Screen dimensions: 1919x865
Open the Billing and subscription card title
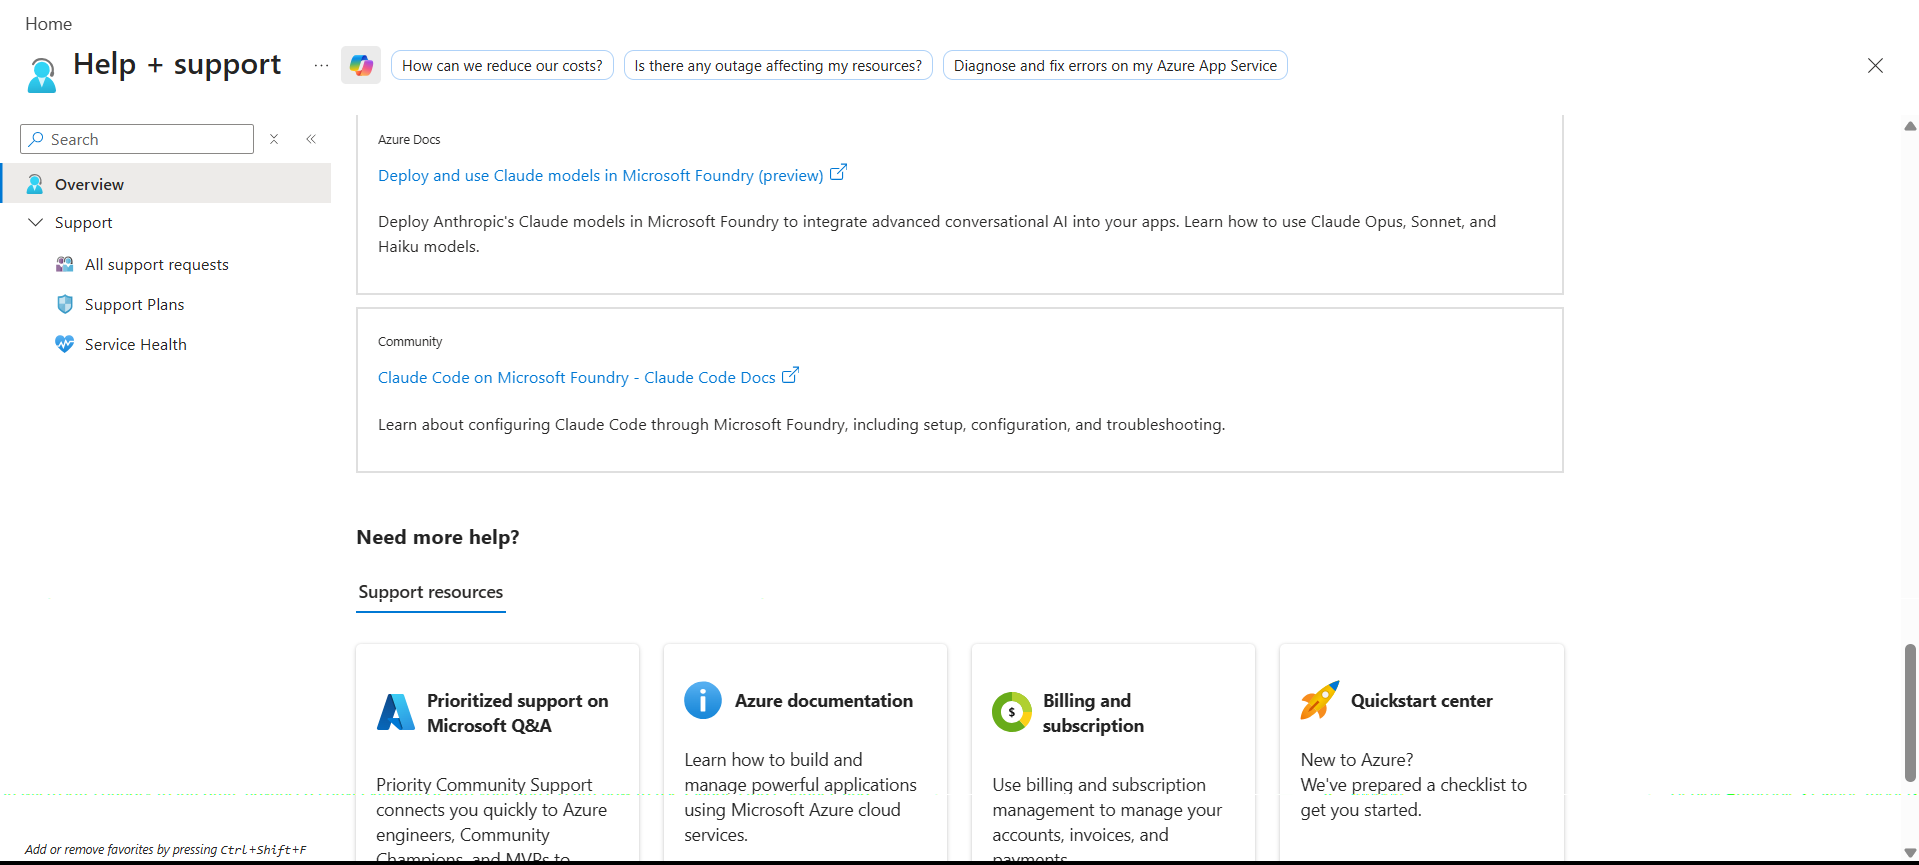[x=1093, y=713]
